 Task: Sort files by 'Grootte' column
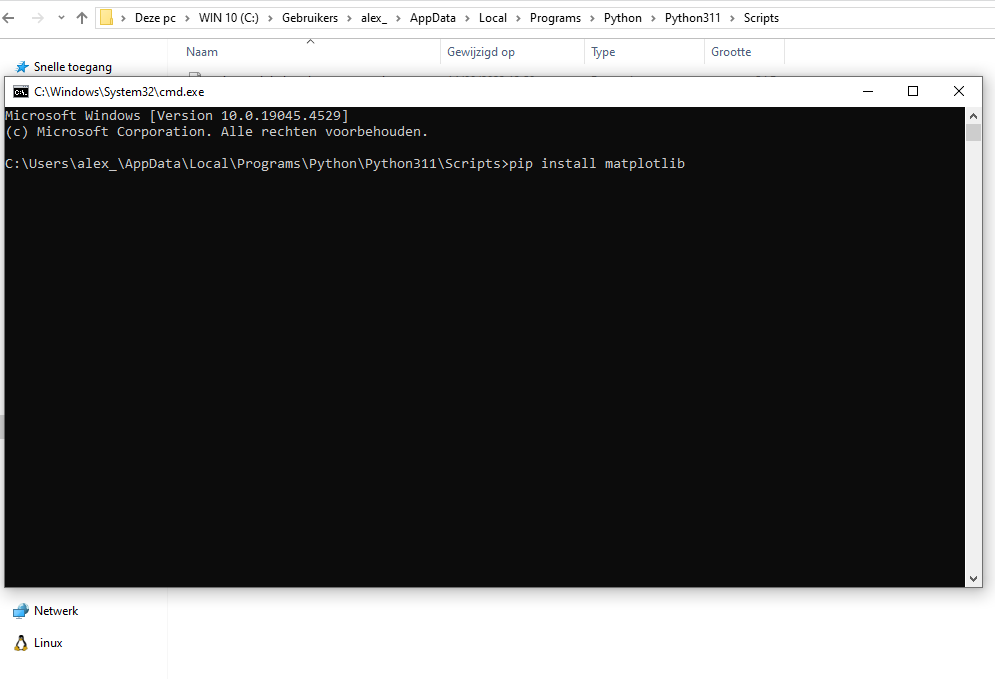pos(744,52)
